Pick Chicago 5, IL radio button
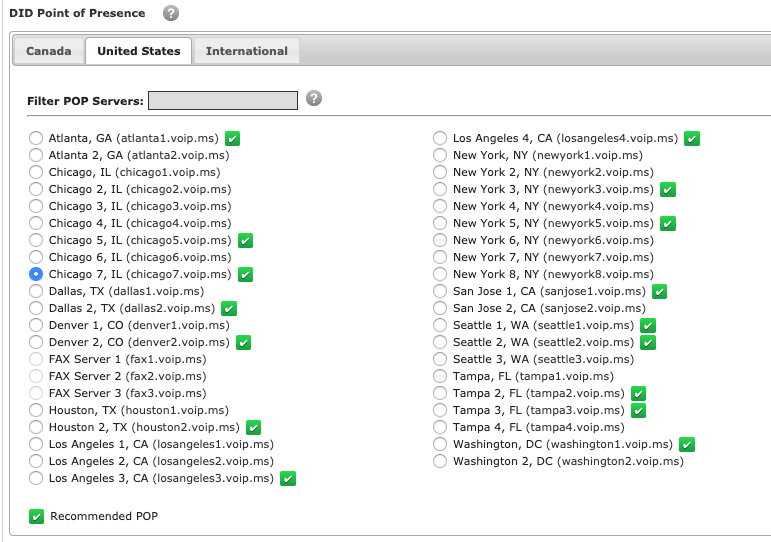 (36, 240)
